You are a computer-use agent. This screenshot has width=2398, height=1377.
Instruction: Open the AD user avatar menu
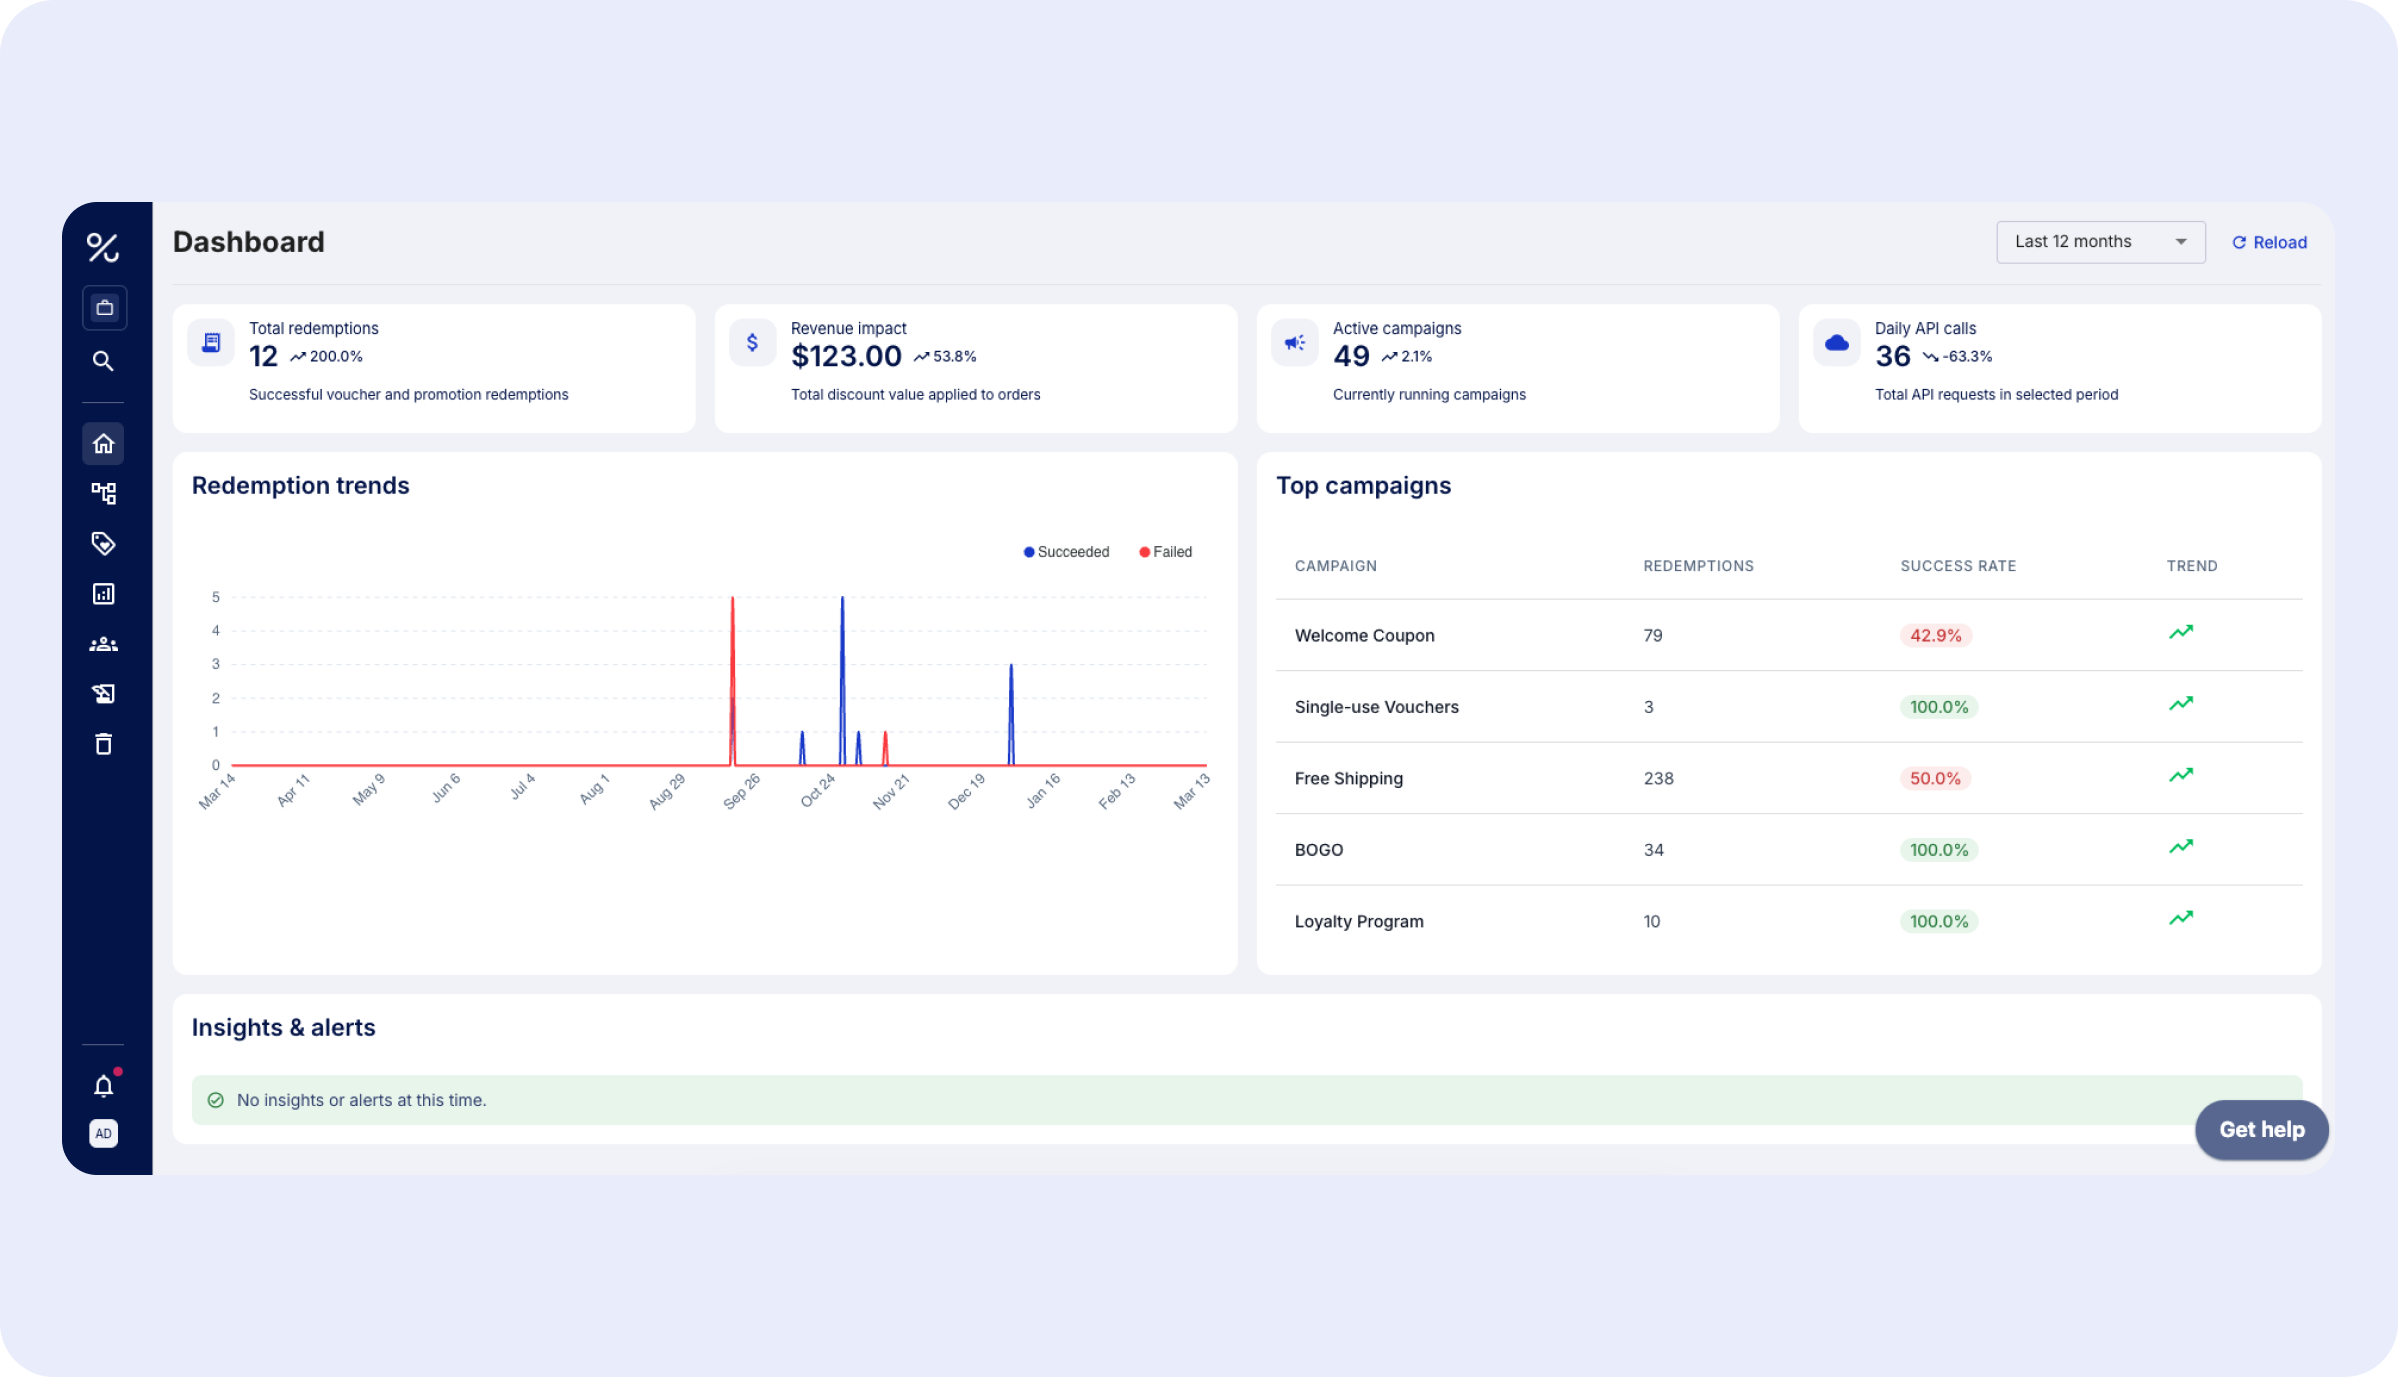coord(103,1133)
